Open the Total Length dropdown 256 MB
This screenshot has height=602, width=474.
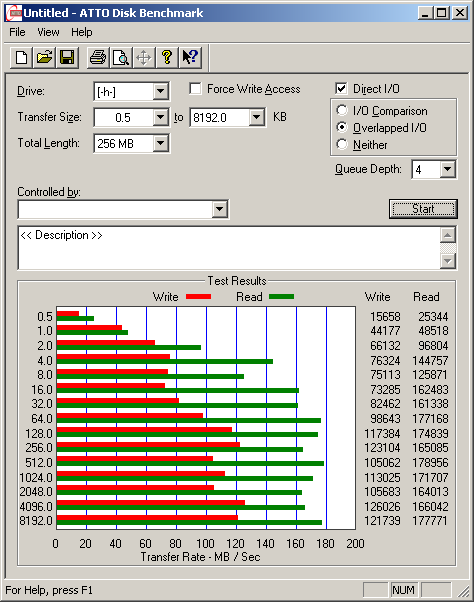tap(160, 144)
